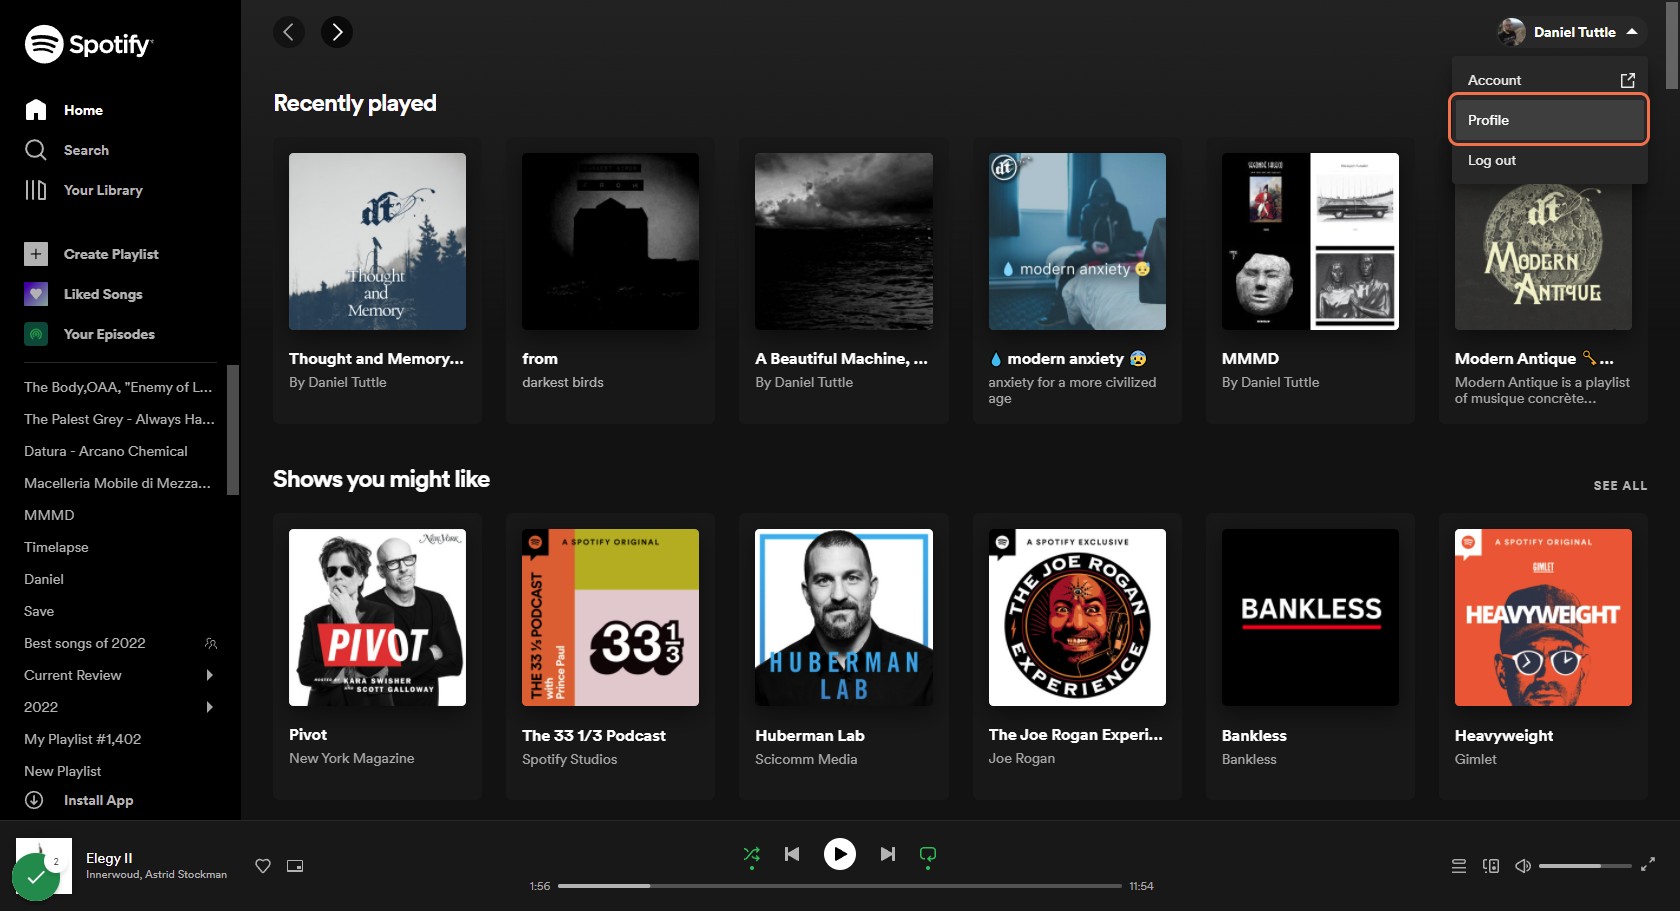Viewport: 1680px width, 911px height.
Task: Open sidebar playlist 'Timelapse'
Action: (56, 547)
